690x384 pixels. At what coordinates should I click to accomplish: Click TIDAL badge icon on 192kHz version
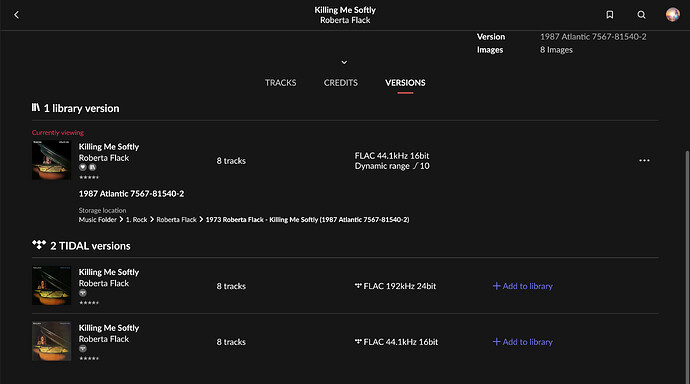pyautogui.click(x=82, y=293)
